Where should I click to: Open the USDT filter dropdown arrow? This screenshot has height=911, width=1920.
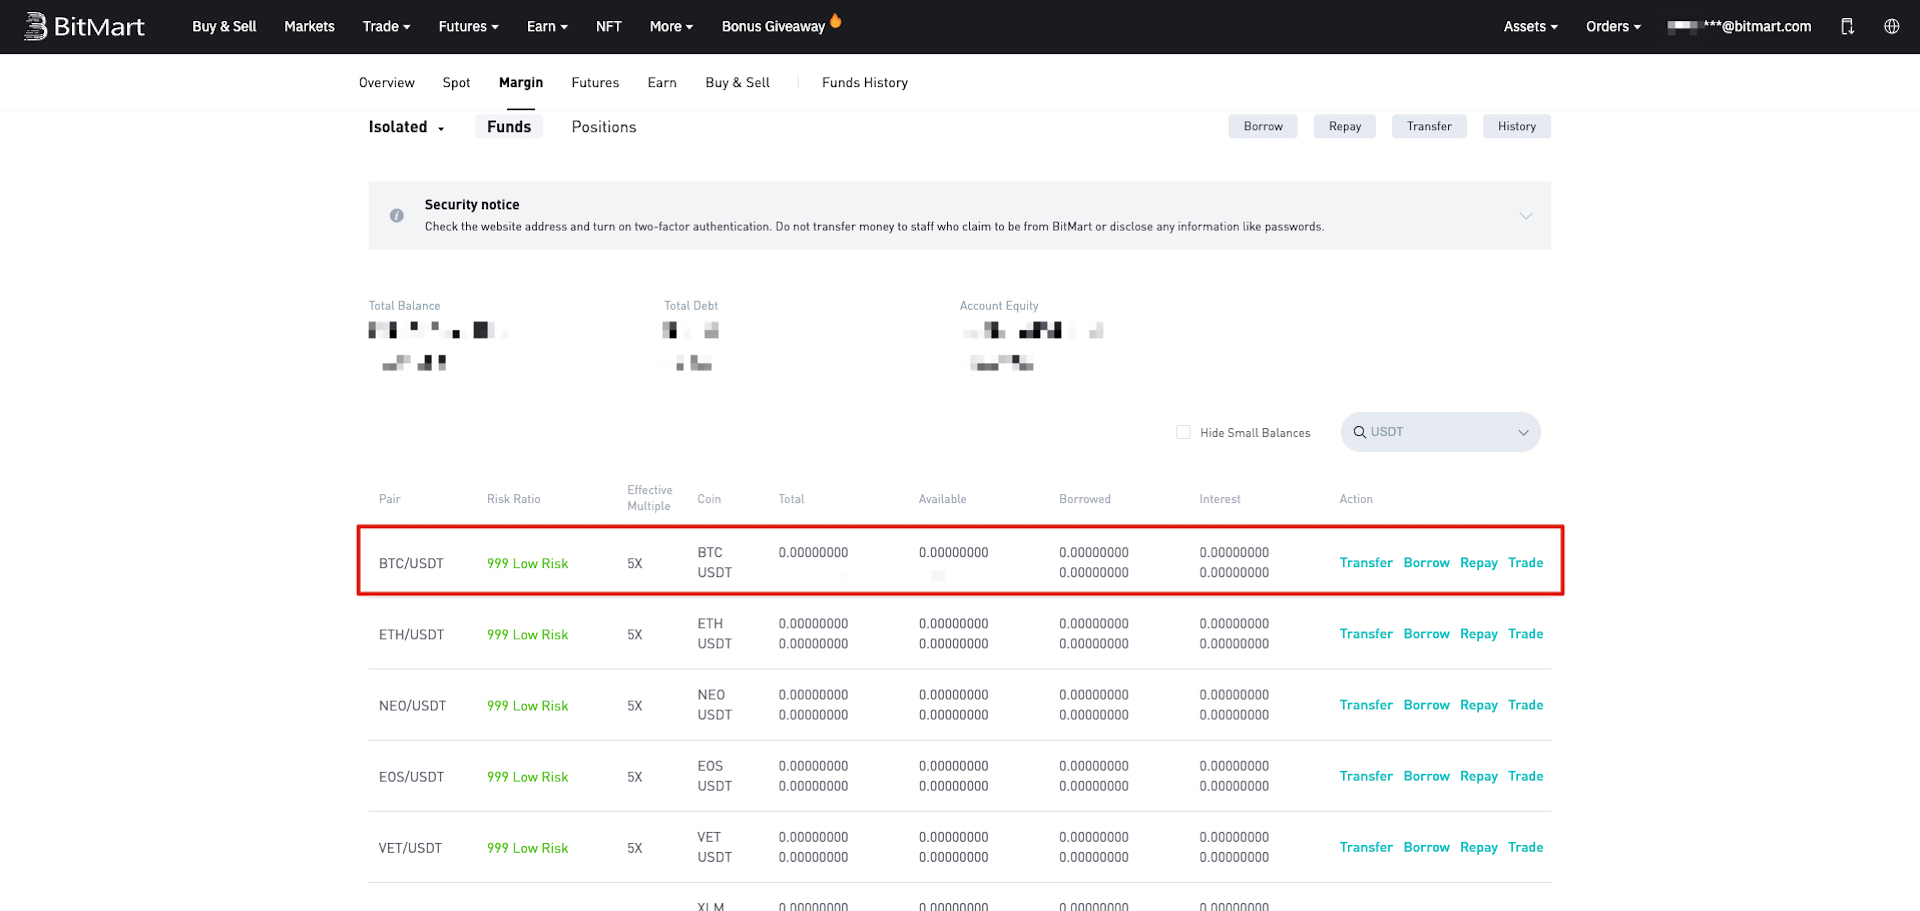pyautogui.click(x=1523, y=433)
